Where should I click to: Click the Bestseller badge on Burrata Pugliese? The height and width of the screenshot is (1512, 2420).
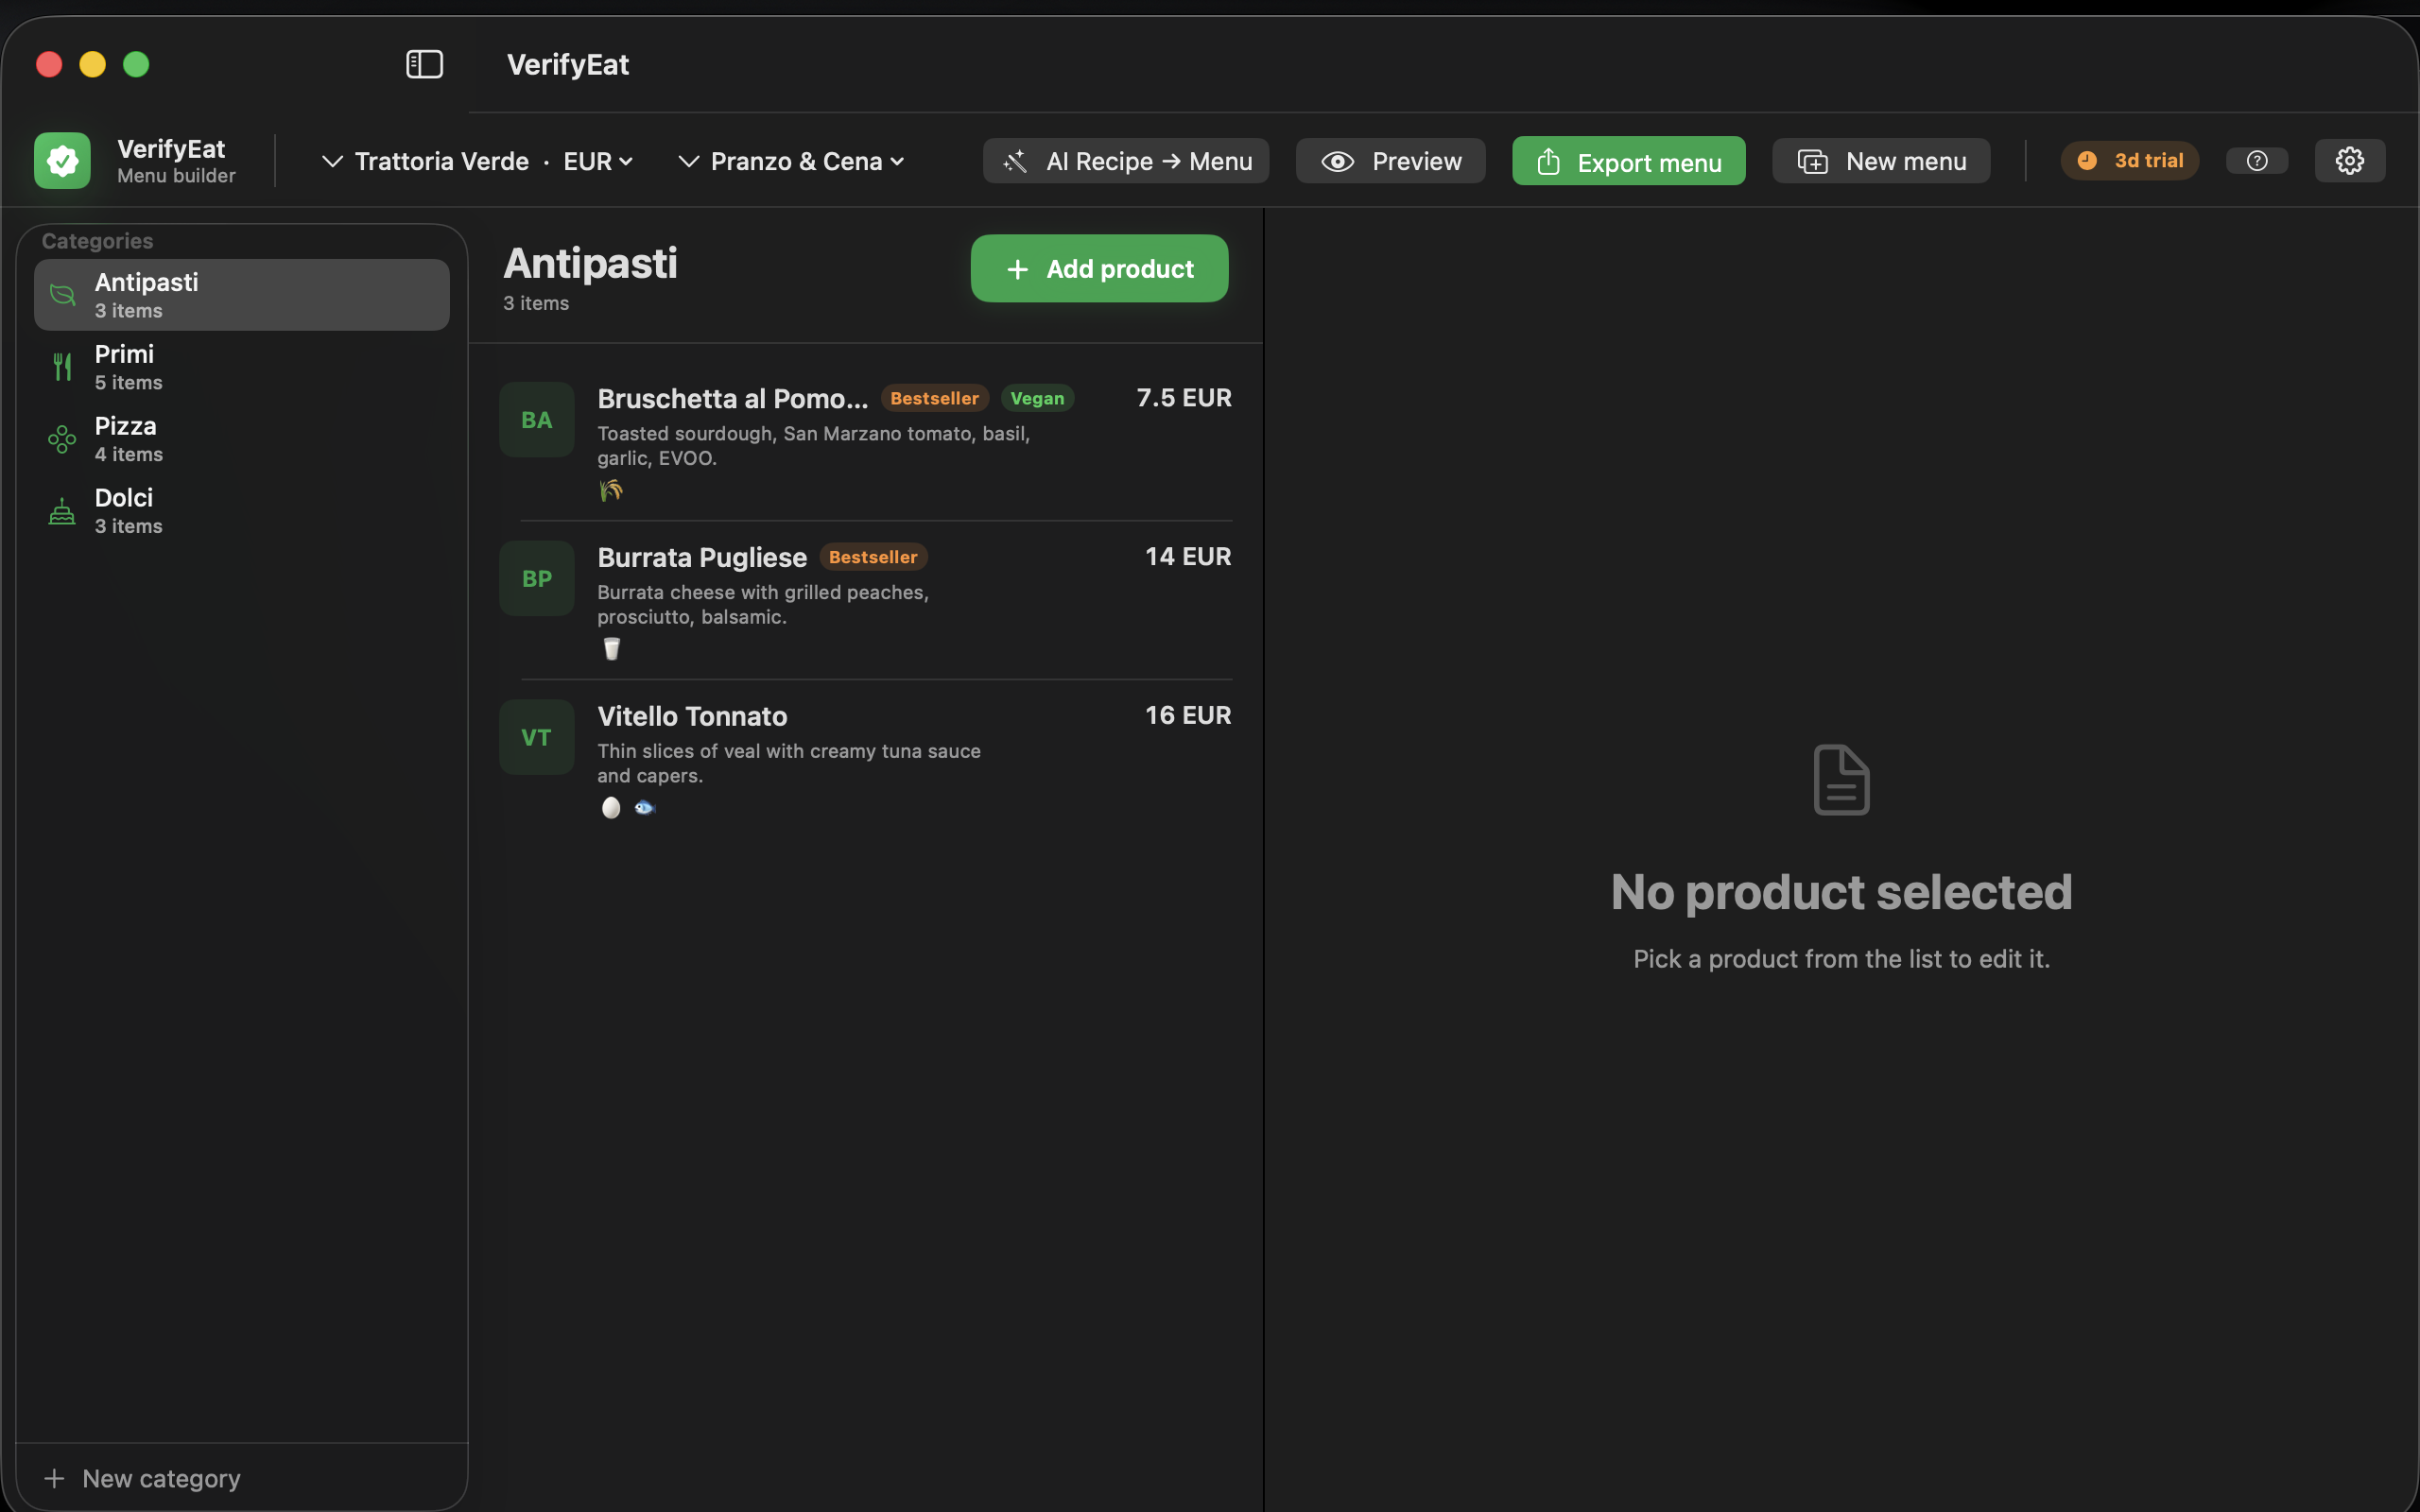pyautogui.click(x=873, y=557)
